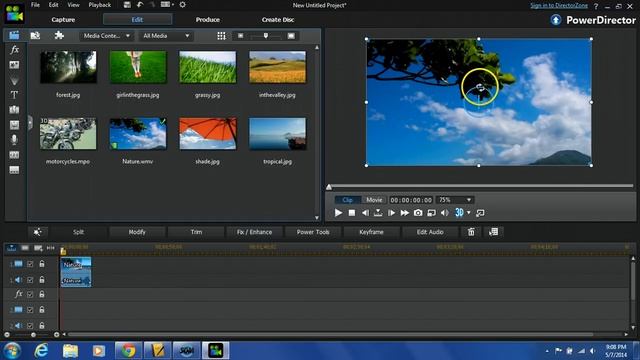This screenshot has height=360, width=640.
Task: Open the preferences gear icon
Action: [182, 5]
